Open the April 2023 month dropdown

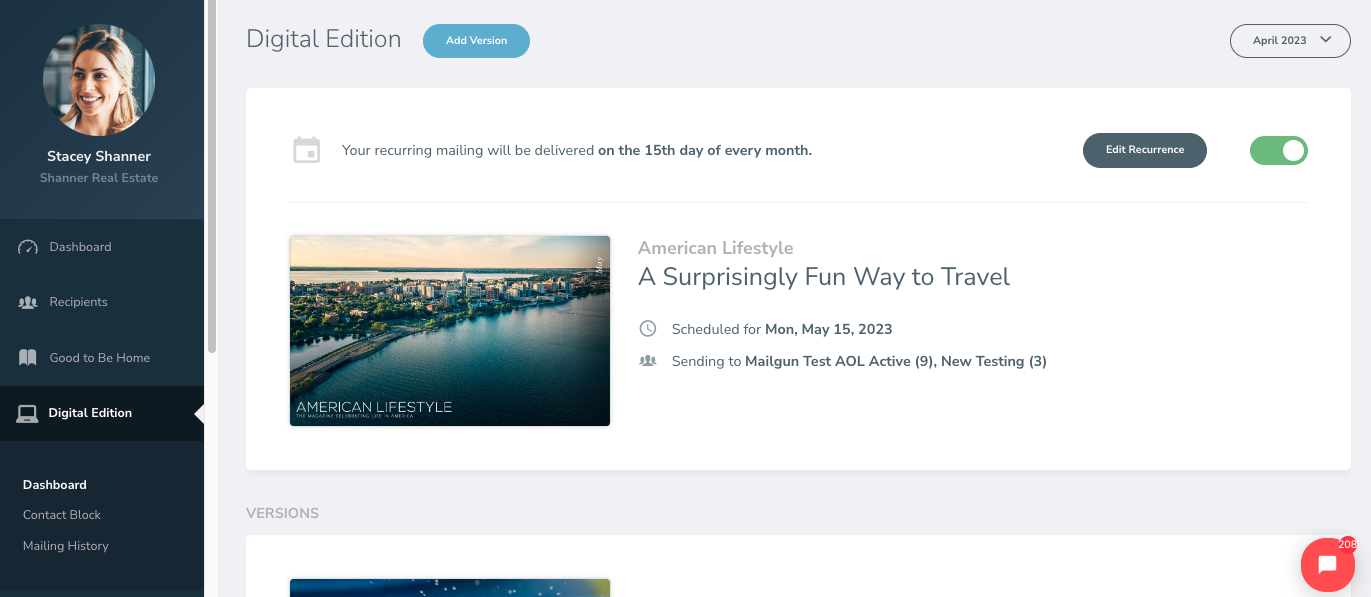pyautogui.click(x=1289, y=41)
